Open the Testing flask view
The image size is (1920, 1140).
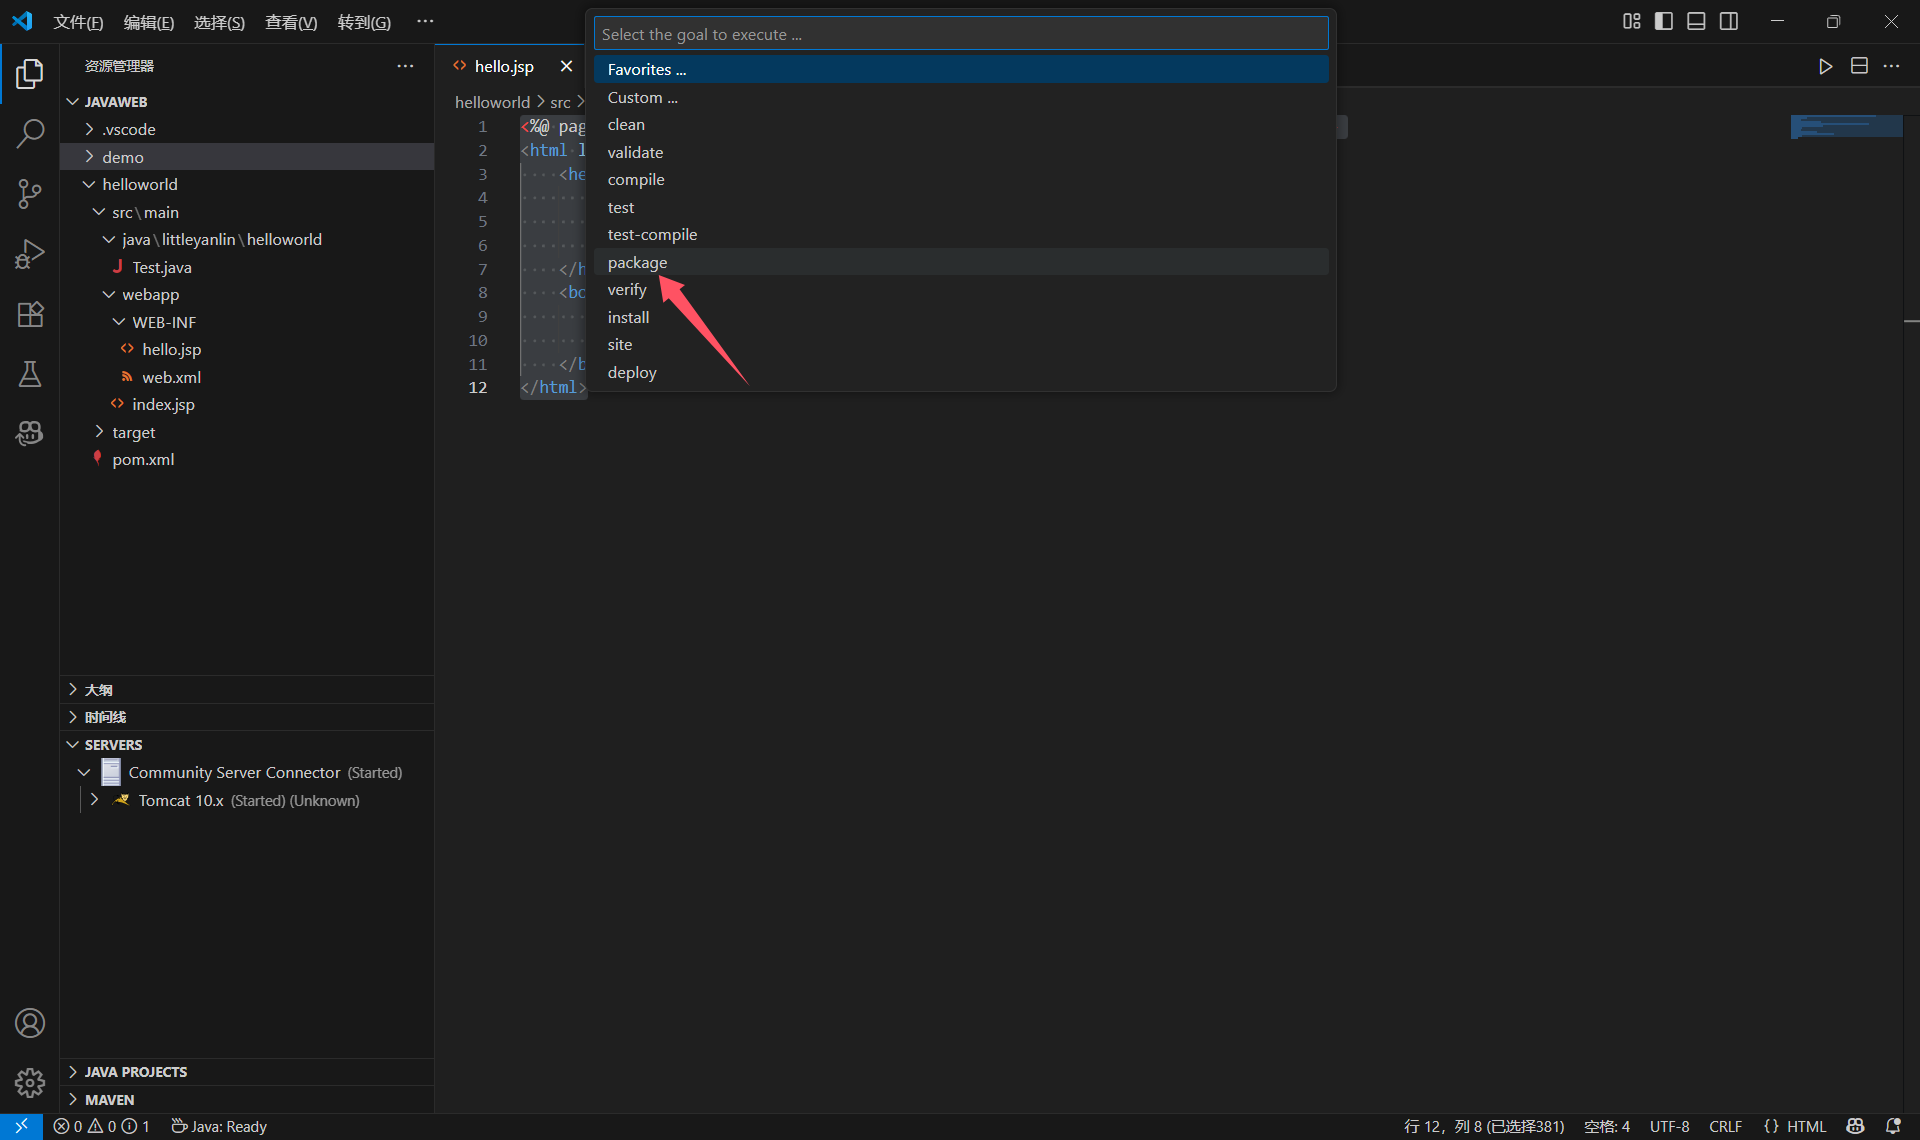click(x=30, y=374)
